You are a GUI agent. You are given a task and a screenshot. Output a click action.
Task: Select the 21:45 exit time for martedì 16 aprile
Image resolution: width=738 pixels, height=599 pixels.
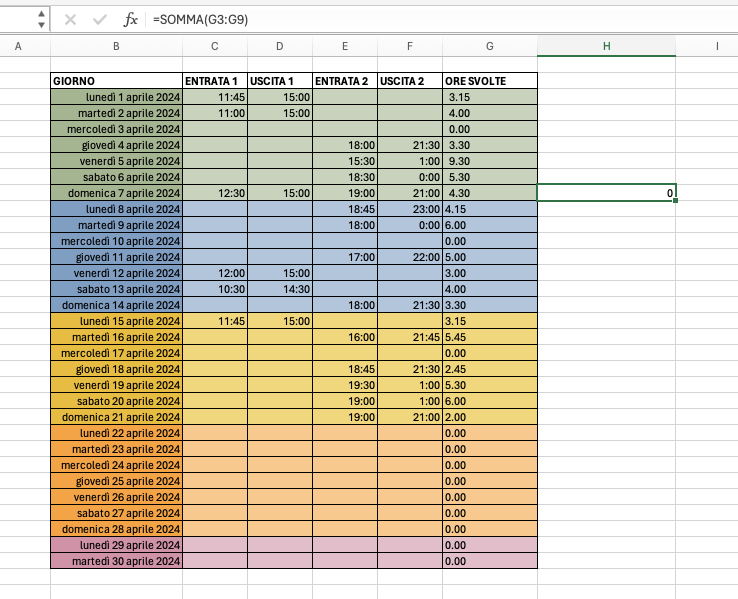coord(410,337)
